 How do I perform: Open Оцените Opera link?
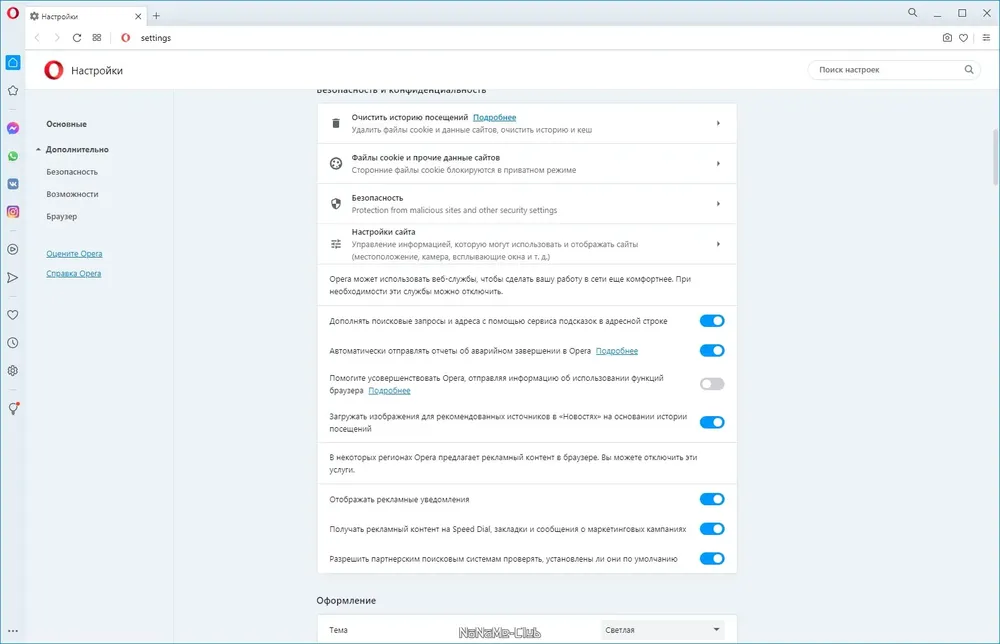coord(74,254)
